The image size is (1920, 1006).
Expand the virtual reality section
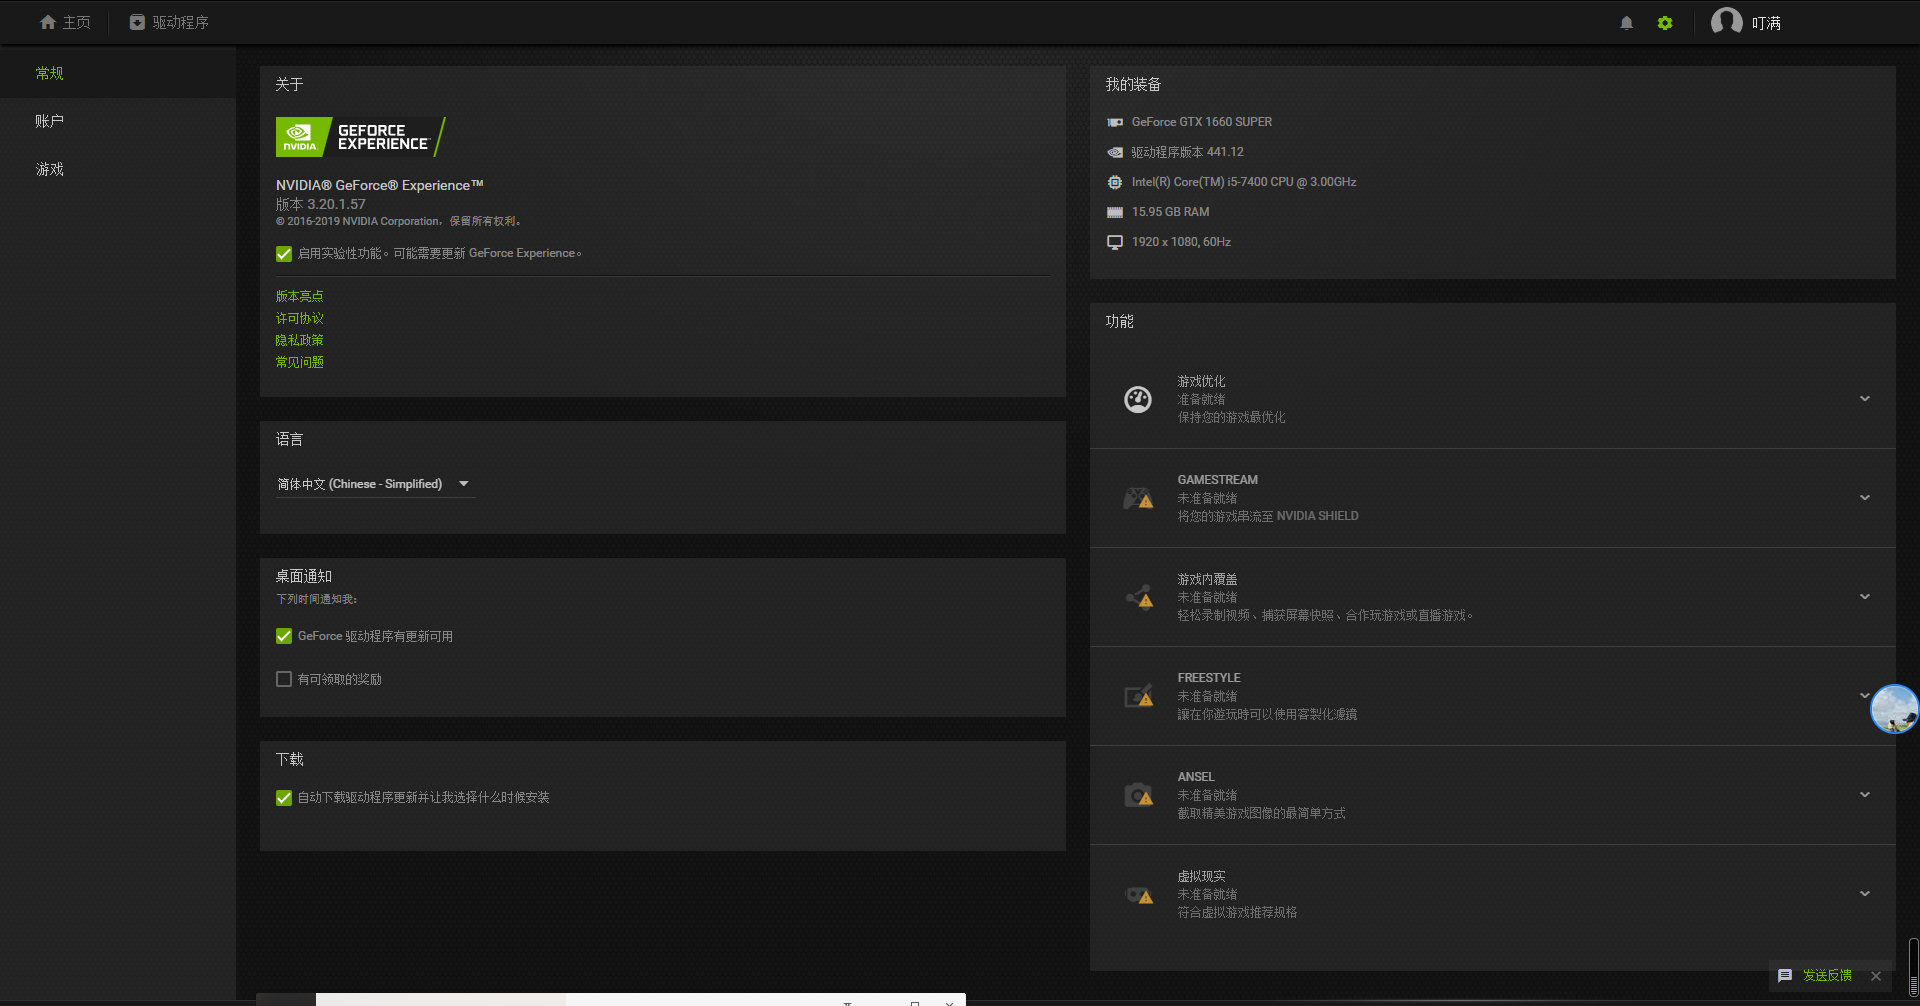coord(1865,894)
